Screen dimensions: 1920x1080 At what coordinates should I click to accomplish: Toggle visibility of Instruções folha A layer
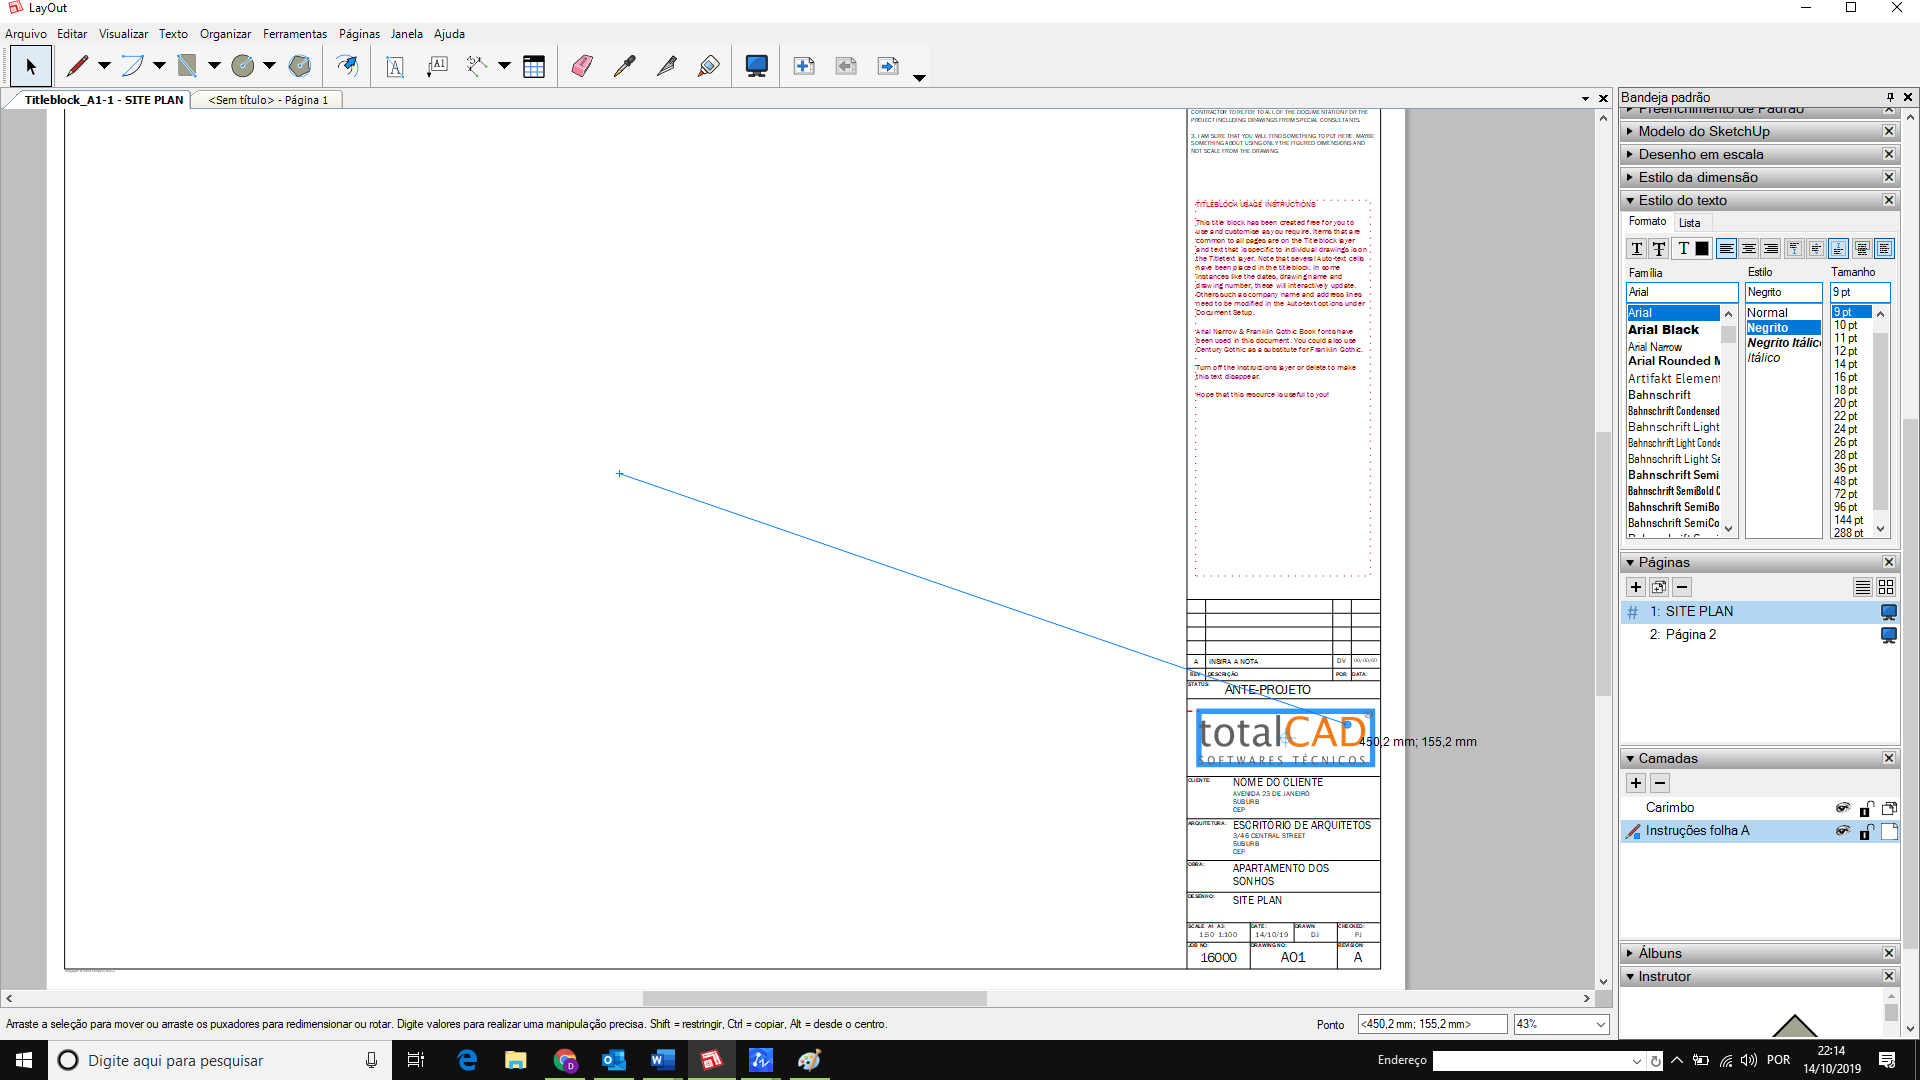tap(1842, 831)
